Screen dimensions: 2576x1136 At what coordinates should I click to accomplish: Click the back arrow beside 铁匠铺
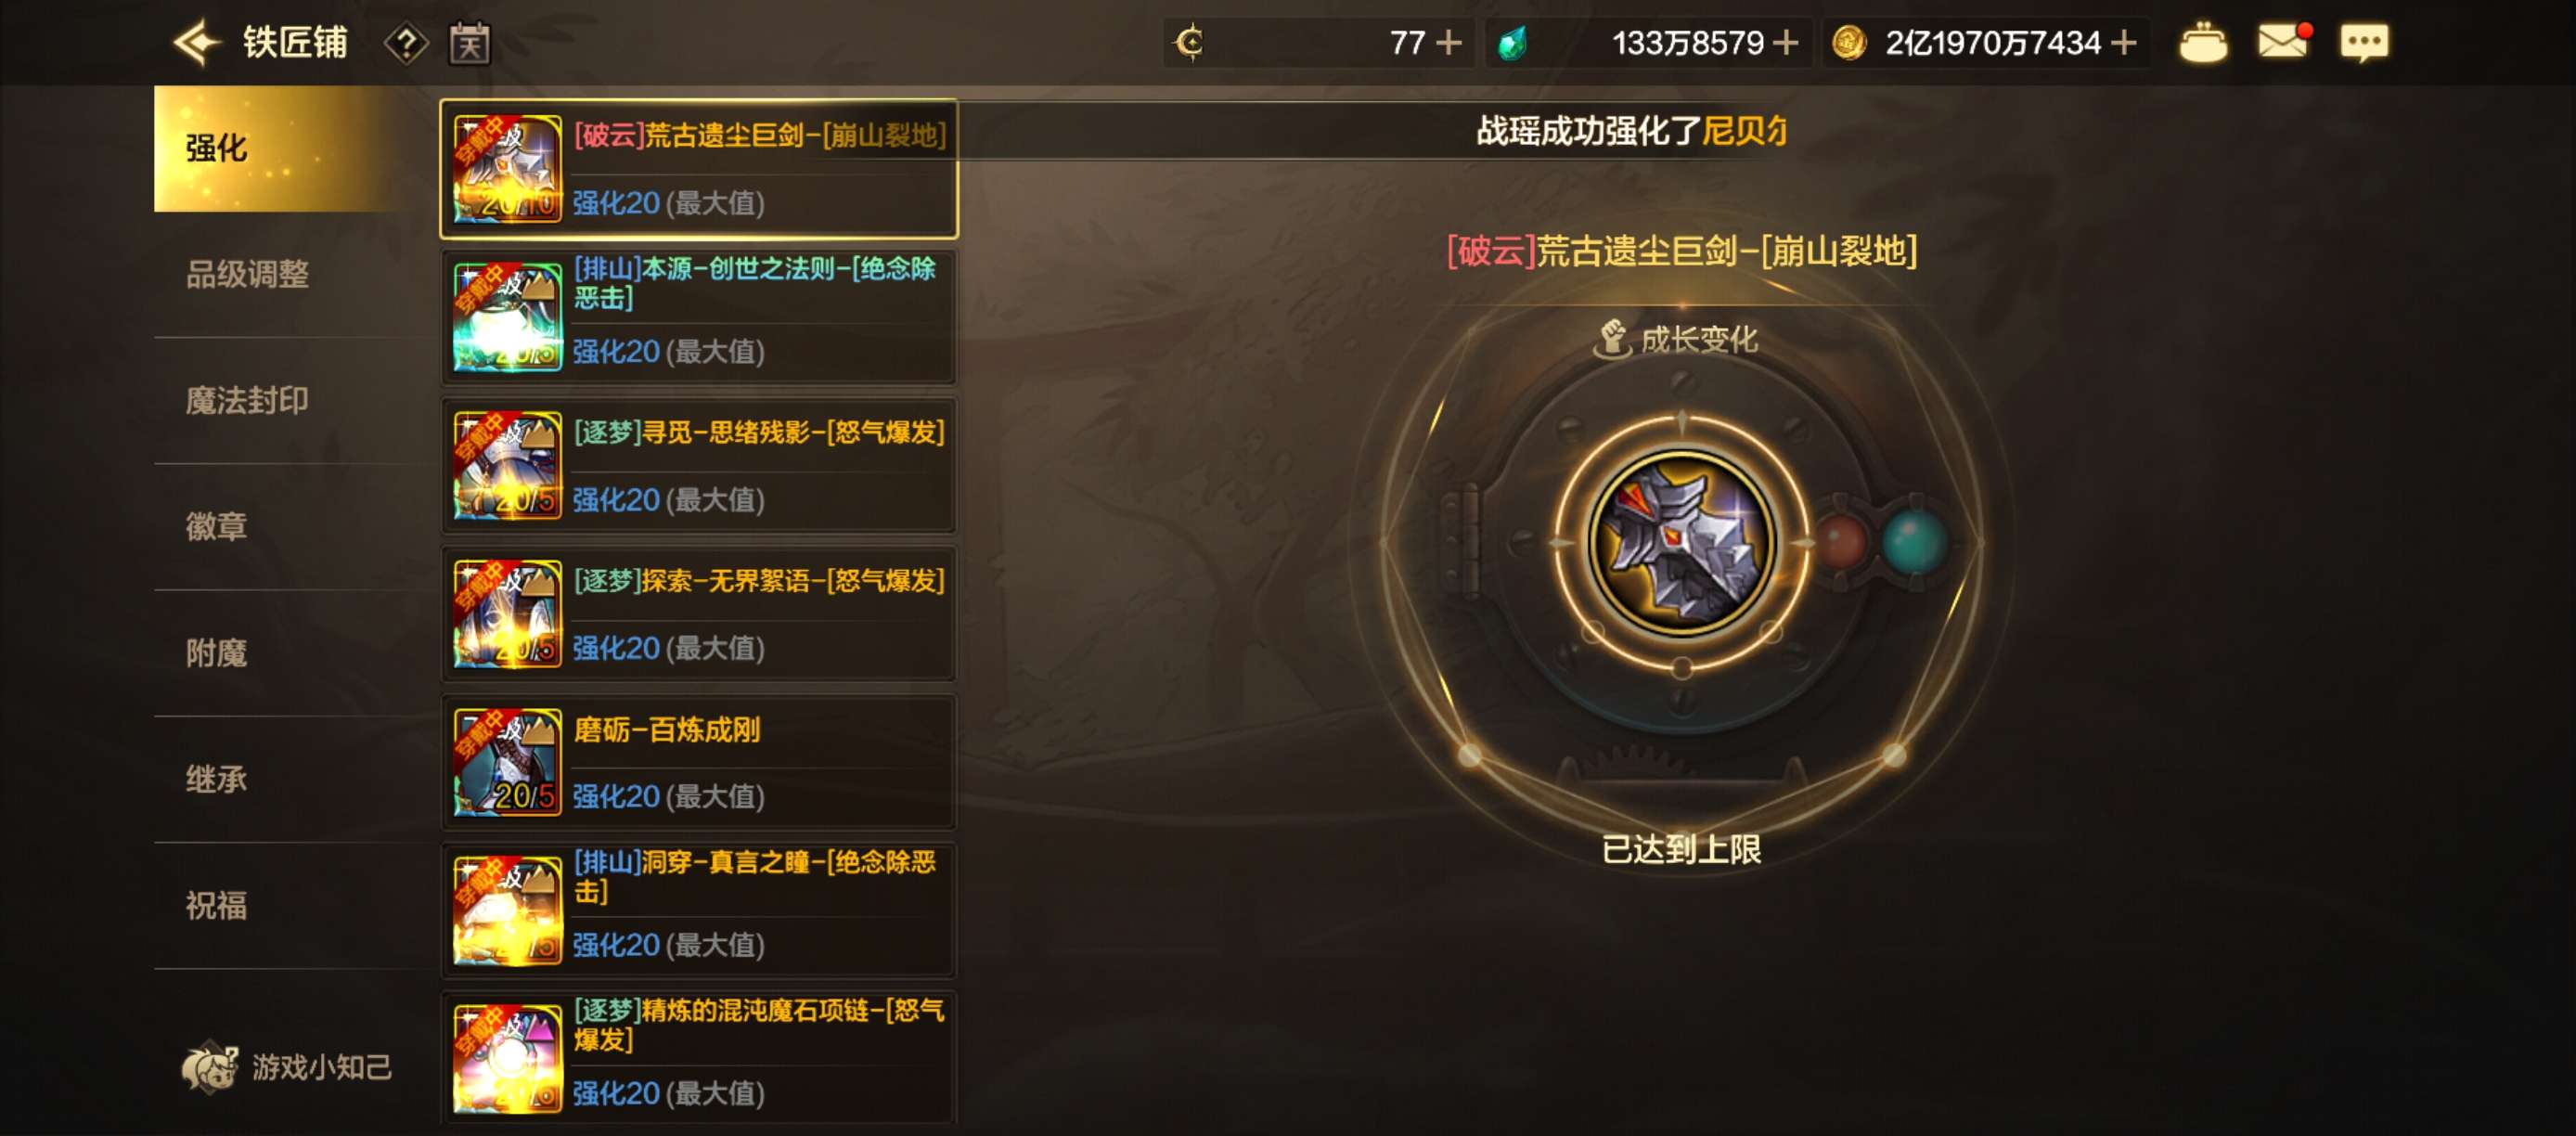[198, 43]
